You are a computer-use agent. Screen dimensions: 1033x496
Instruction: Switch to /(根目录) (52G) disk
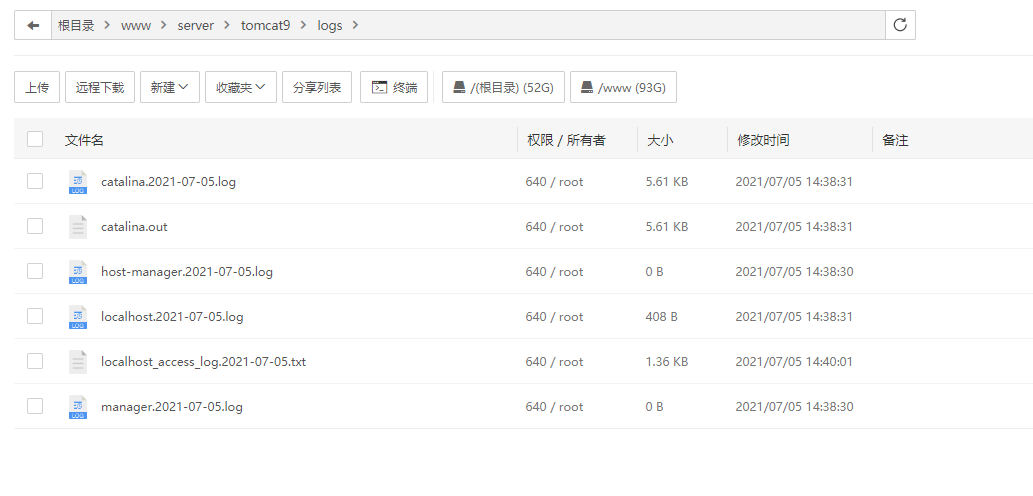[503, 87]
